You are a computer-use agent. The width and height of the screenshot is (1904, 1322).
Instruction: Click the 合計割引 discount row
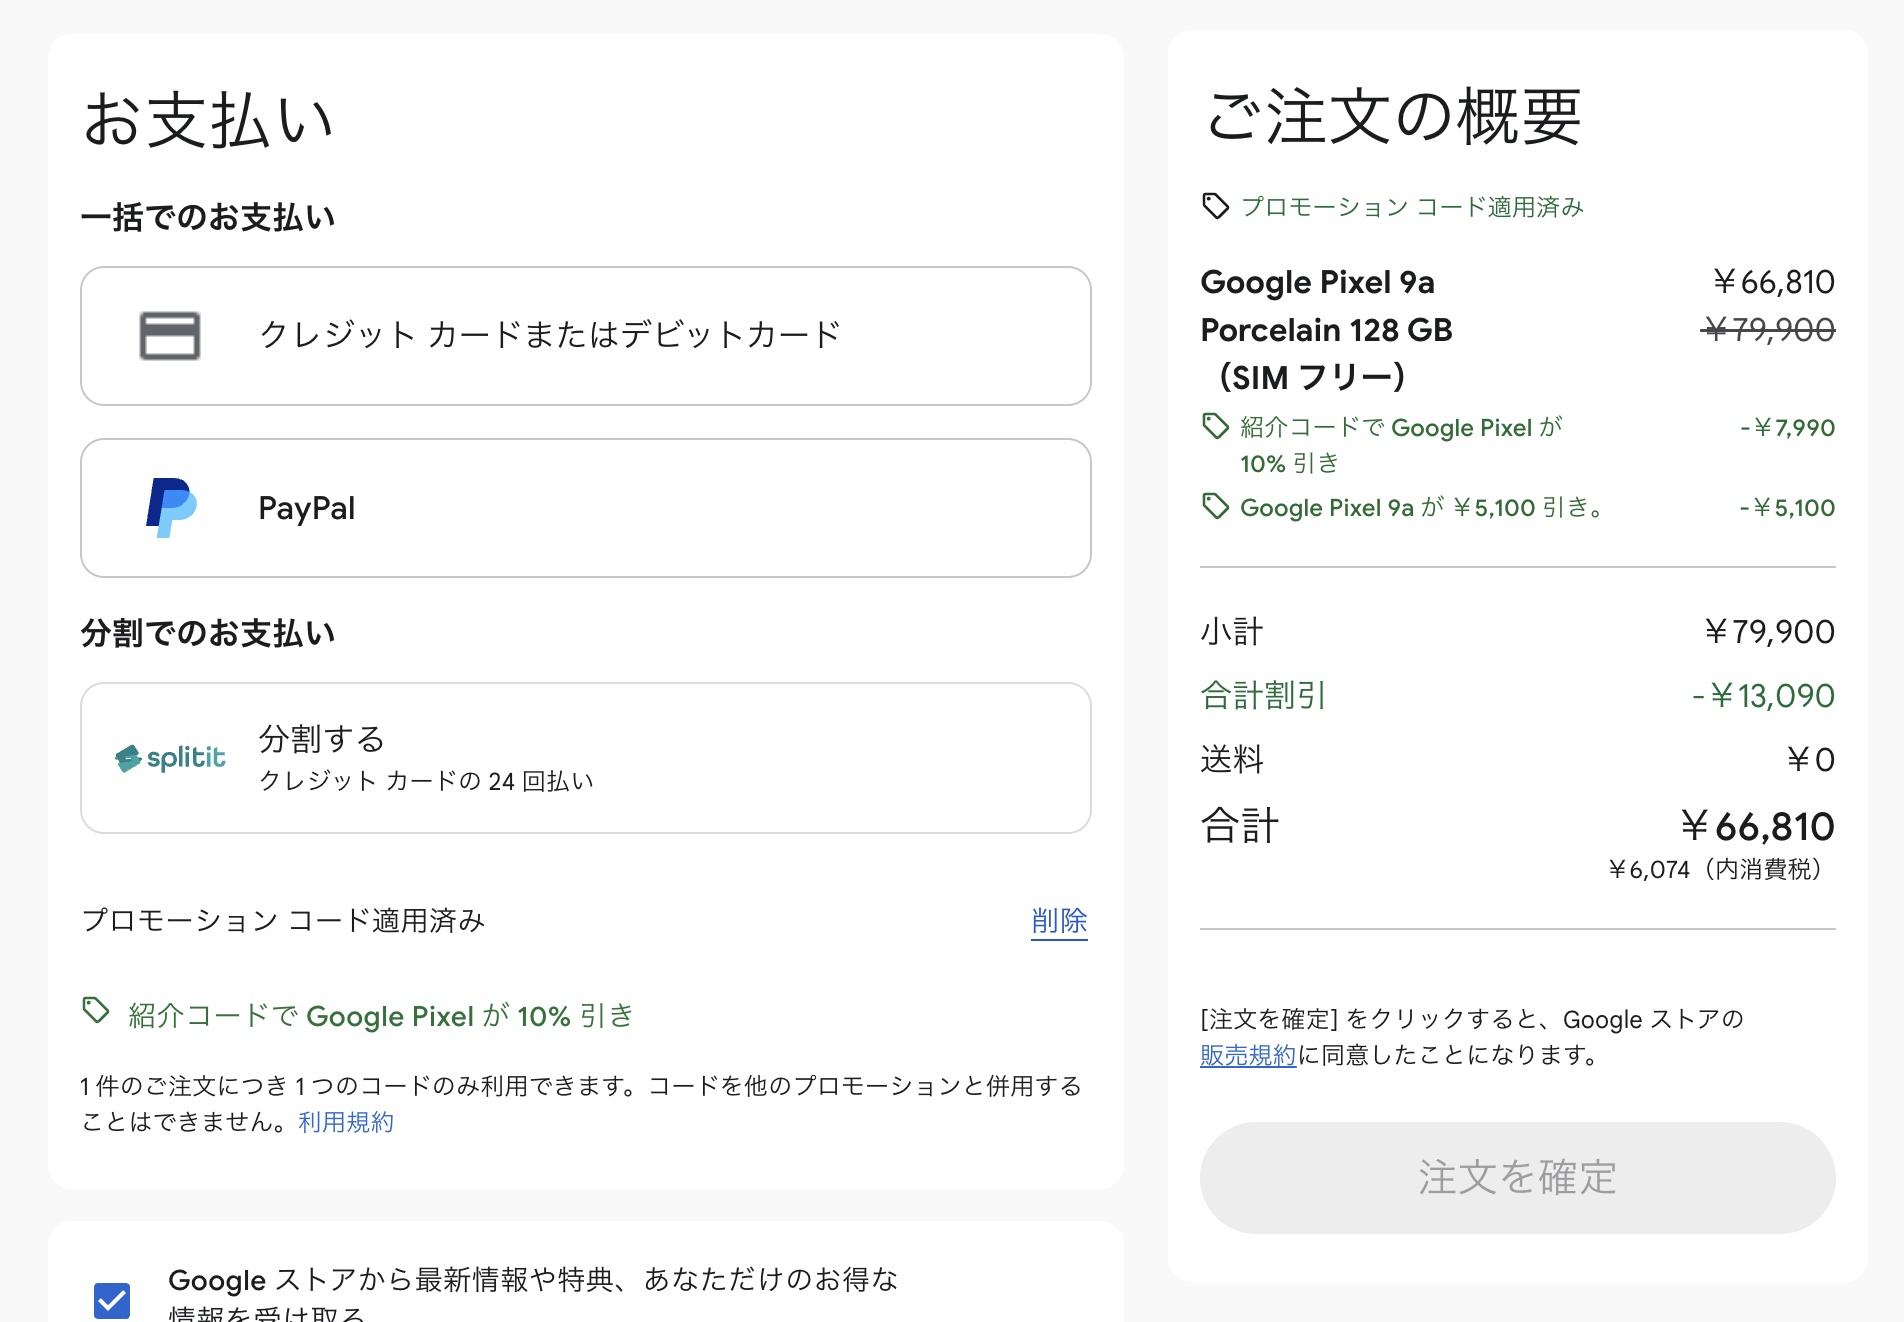[x=1517, y=696]
